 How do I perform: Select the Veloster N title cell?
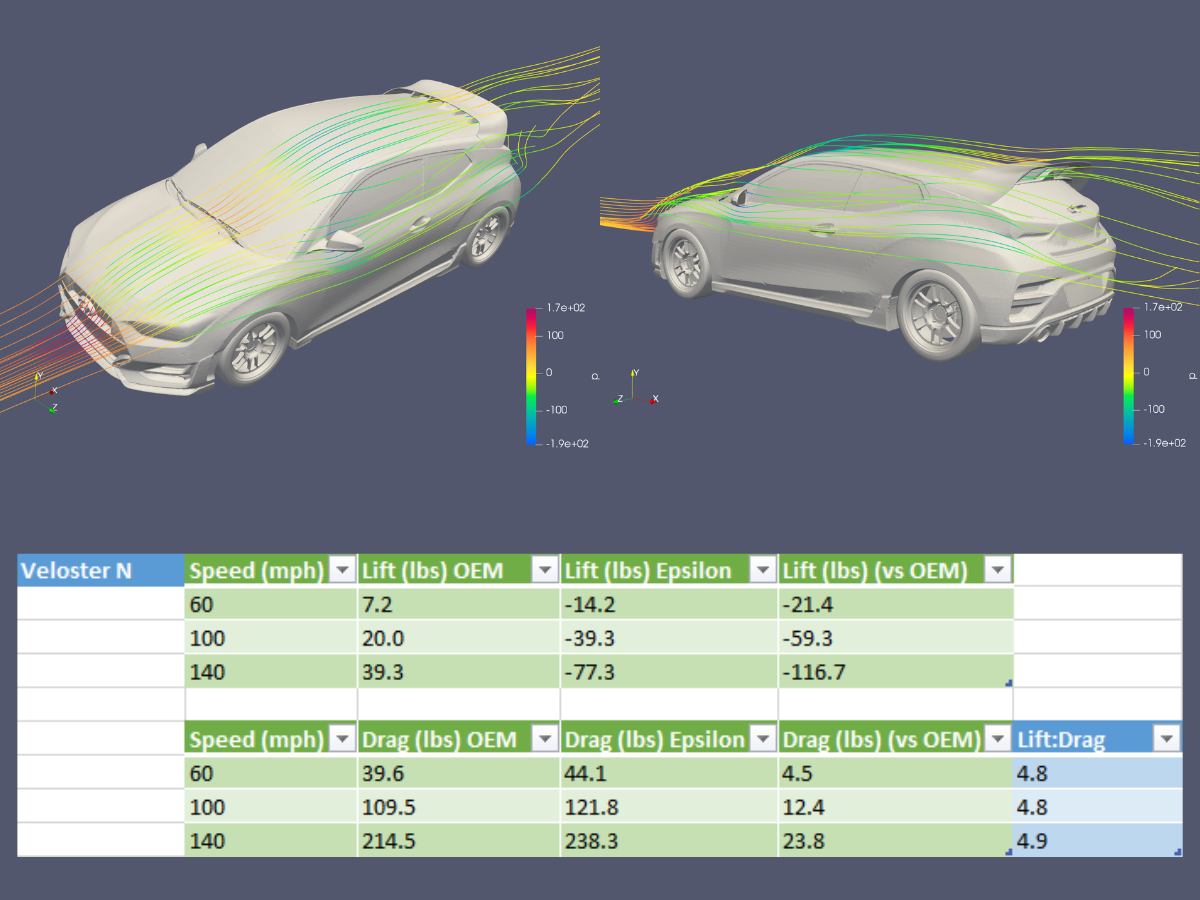[100, 571]
